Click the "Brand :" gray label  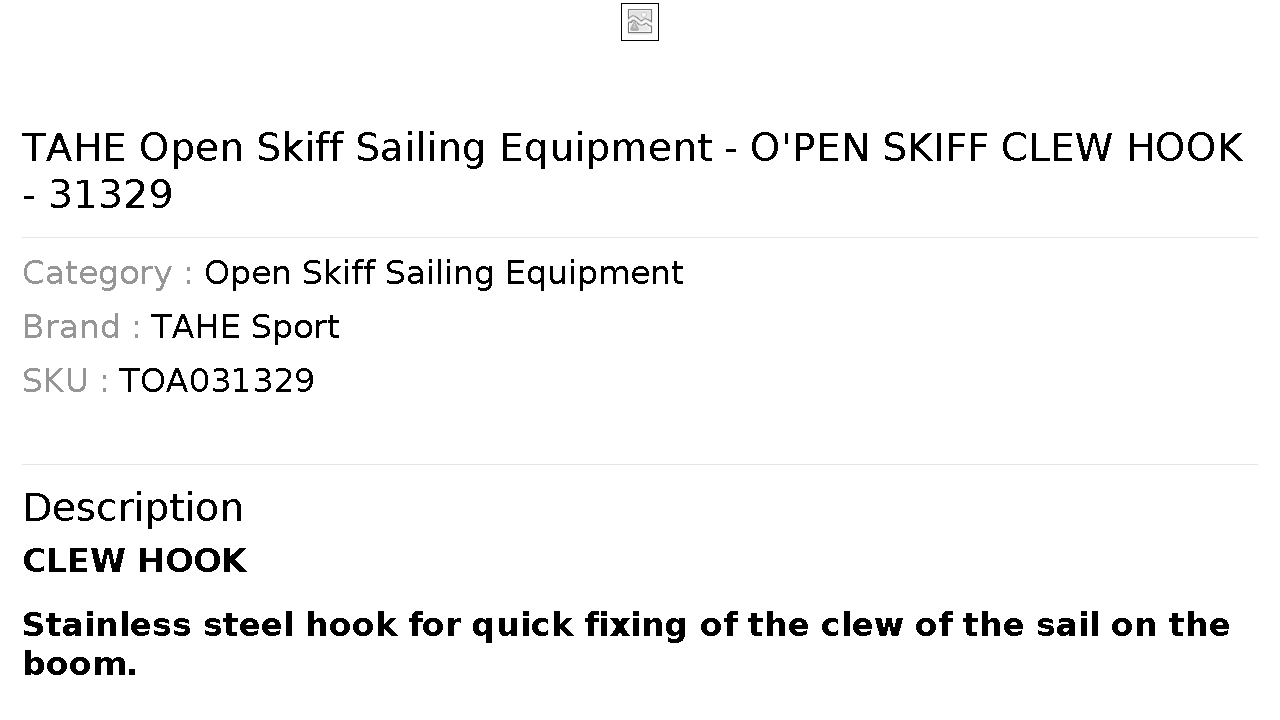click(x=81, y=327)
